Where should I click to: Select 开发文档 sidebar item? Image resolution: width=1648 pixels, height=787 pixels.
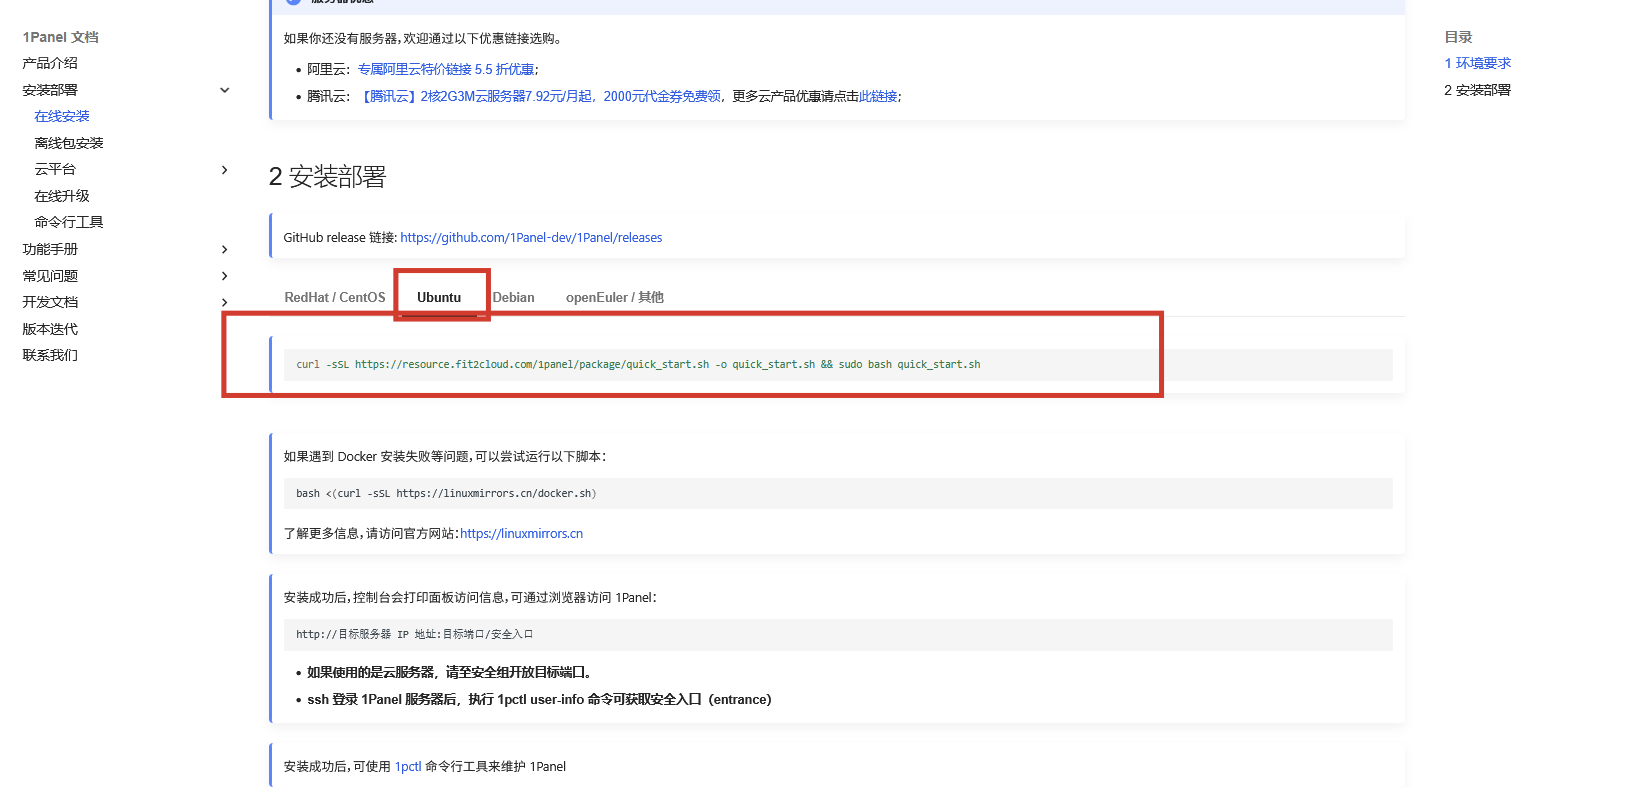coord(50,302)
